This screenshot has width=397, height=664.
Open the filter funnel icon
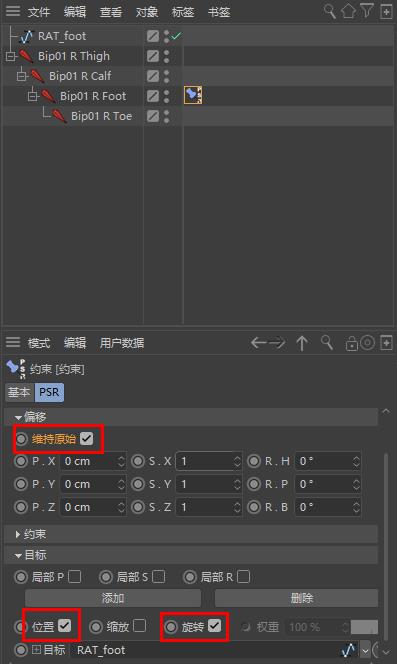367,11
